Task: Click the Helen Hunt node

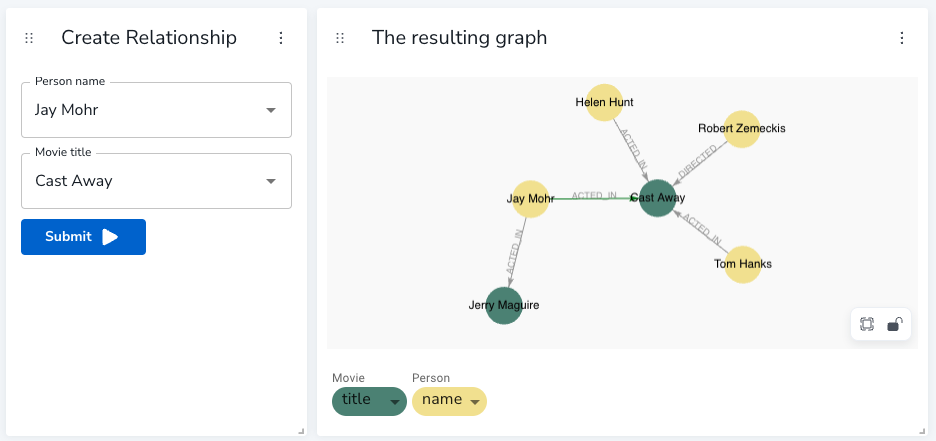Action: [604, 102]
